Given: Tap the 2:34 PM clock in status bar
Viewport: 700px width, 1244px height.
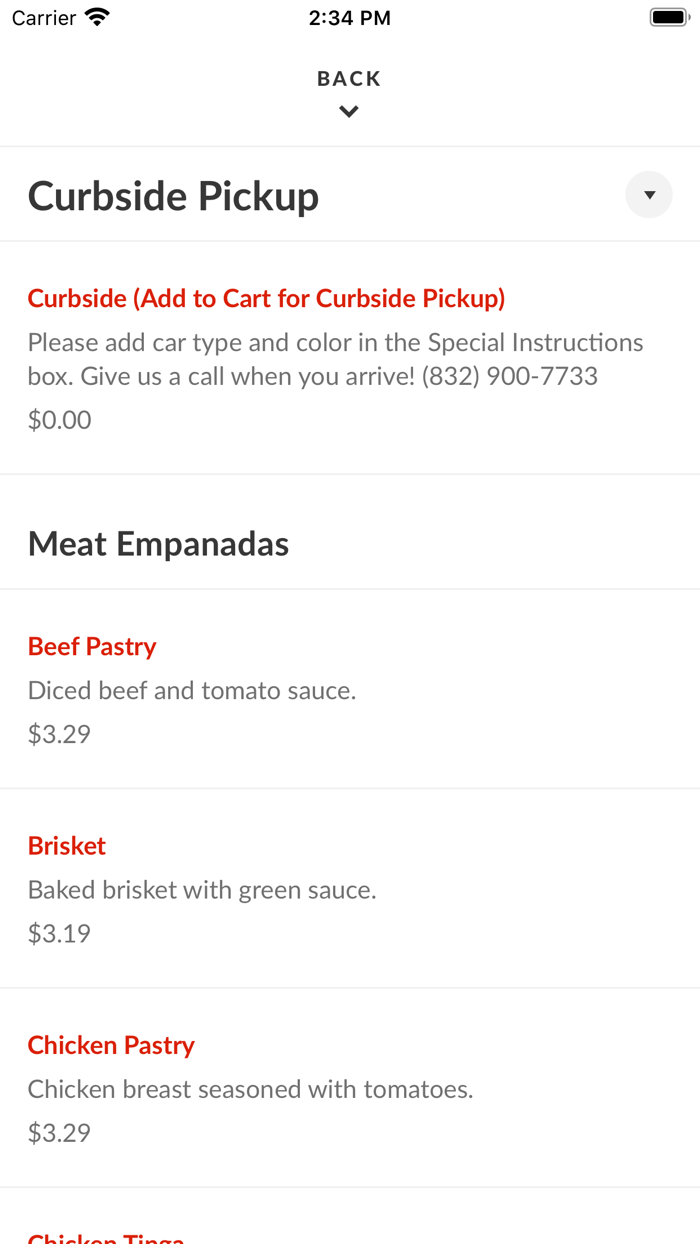Looking at the screenshot, I should point(350,16).
